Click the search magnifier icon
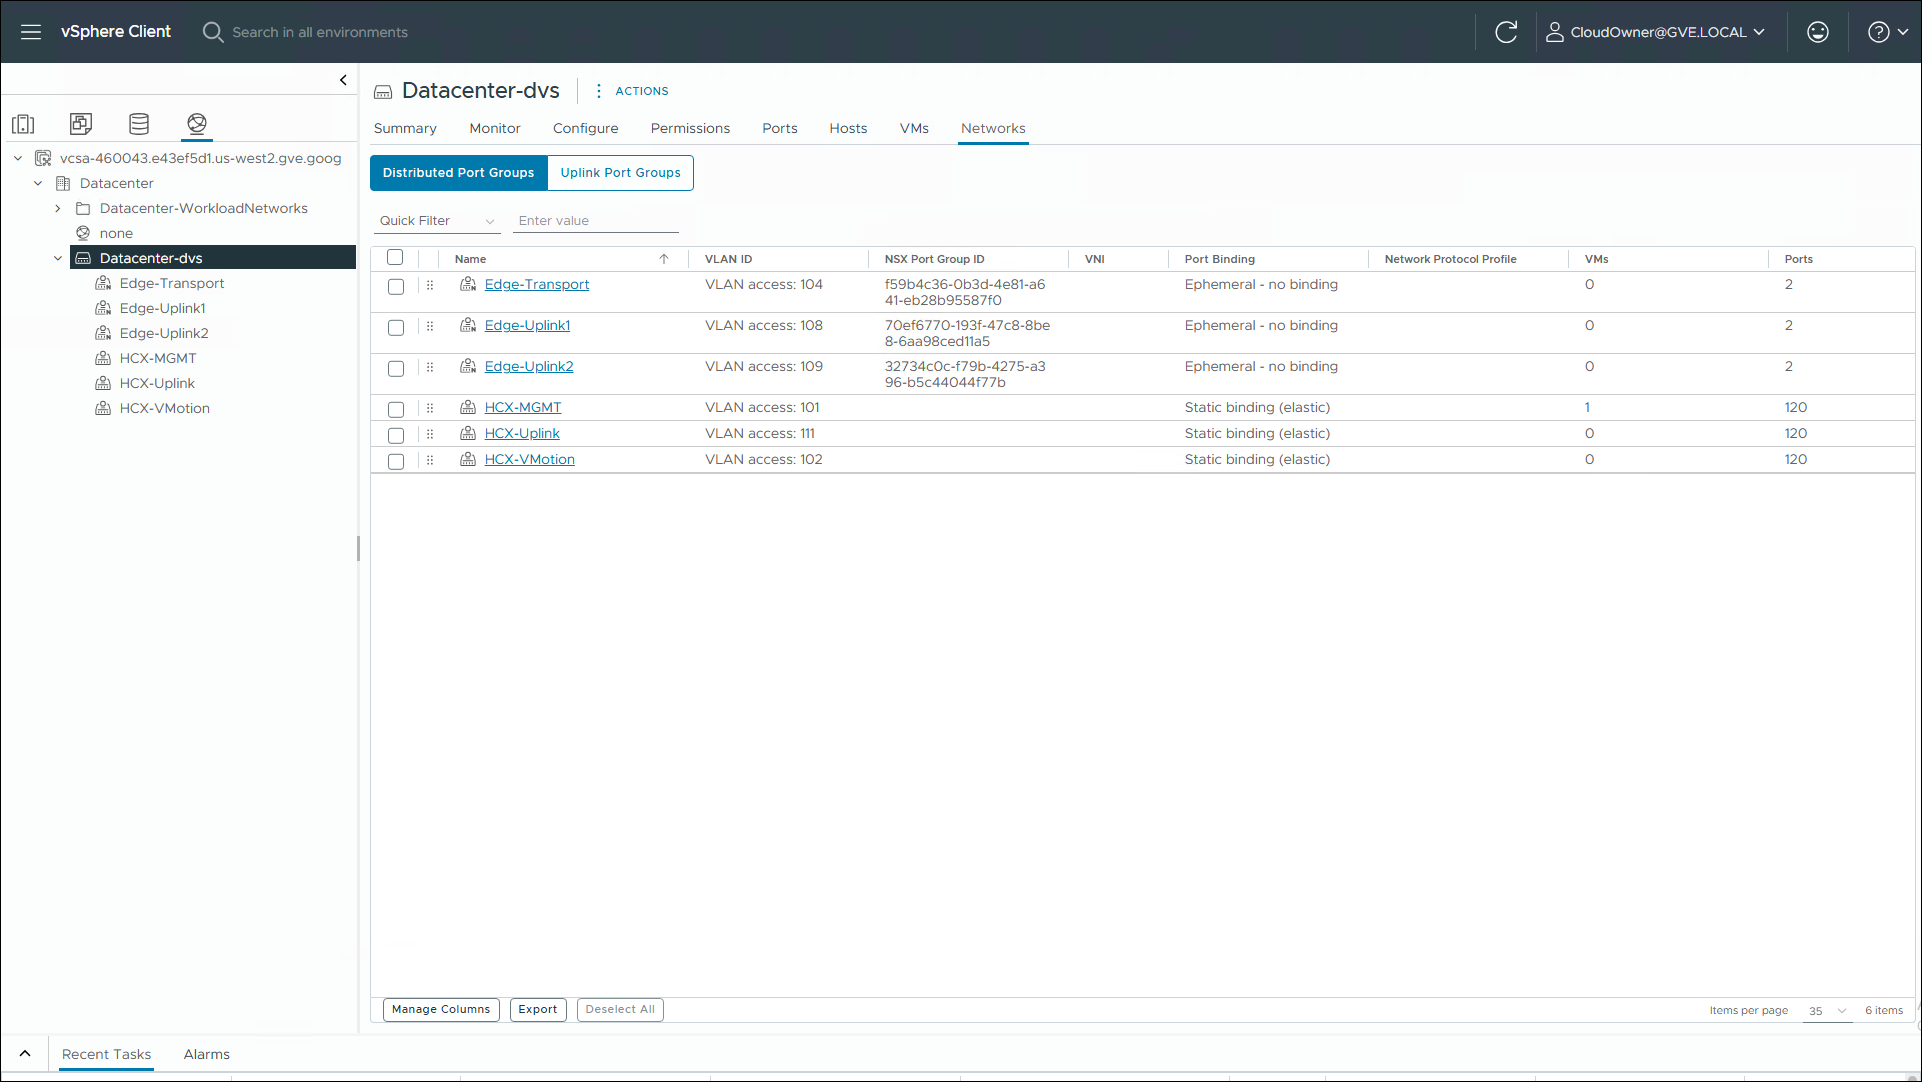This screenshot has width=1922, height=1082. [212, 32]
